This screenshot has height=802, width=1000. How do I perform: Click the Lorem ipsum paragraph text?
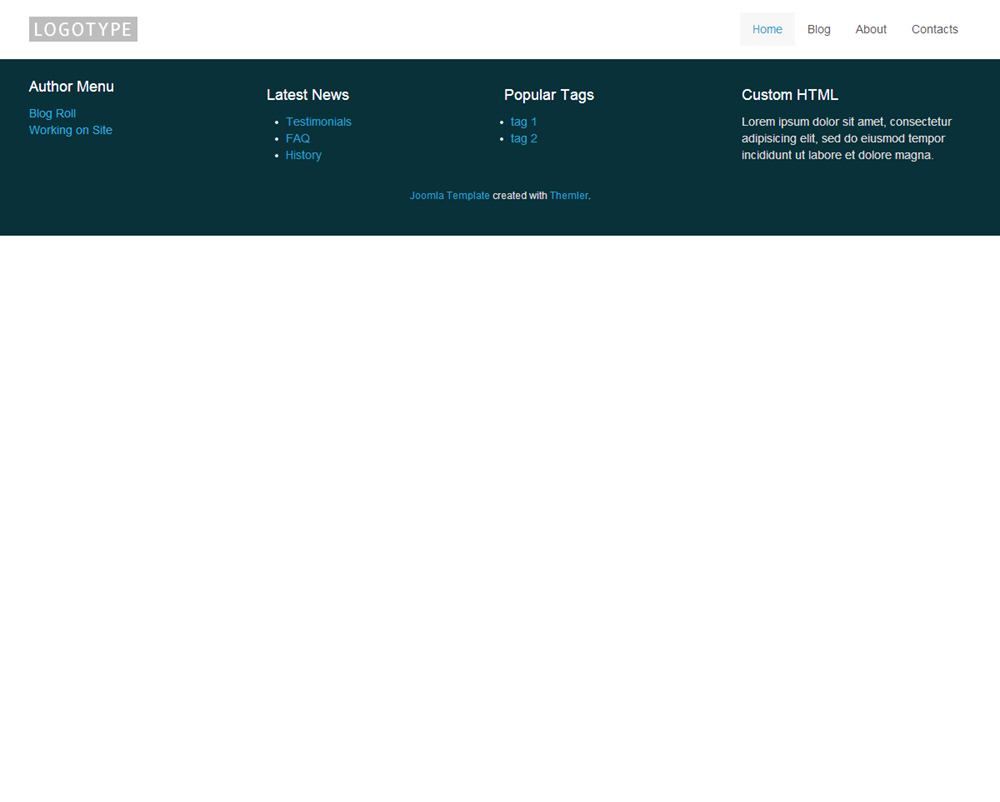coord(845,139)
